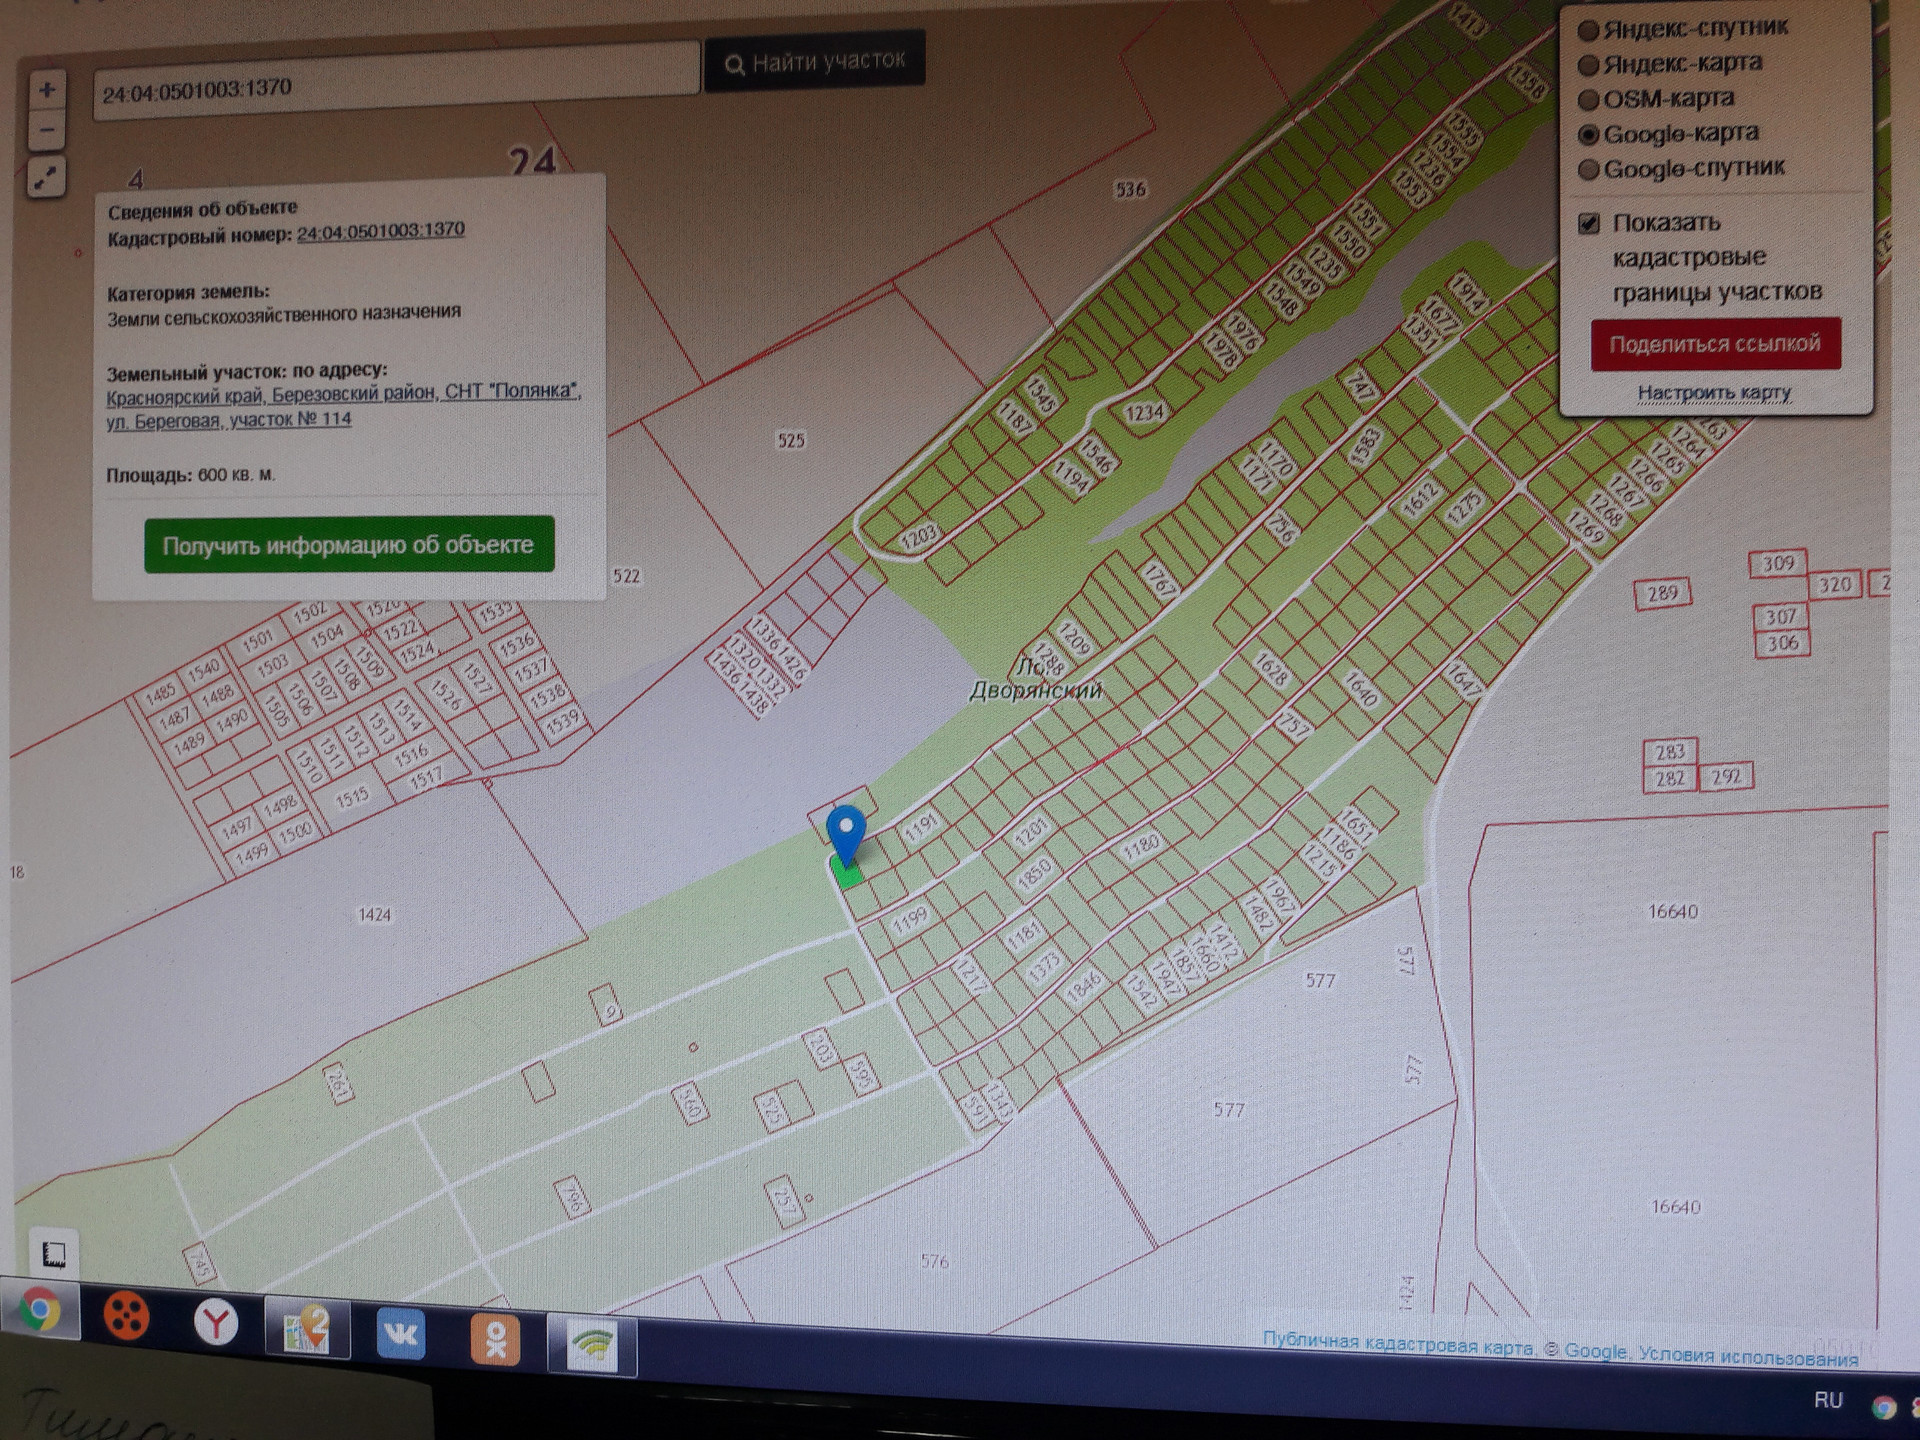
Task: Click the Найти участок search button
Action: coord(814,62)
